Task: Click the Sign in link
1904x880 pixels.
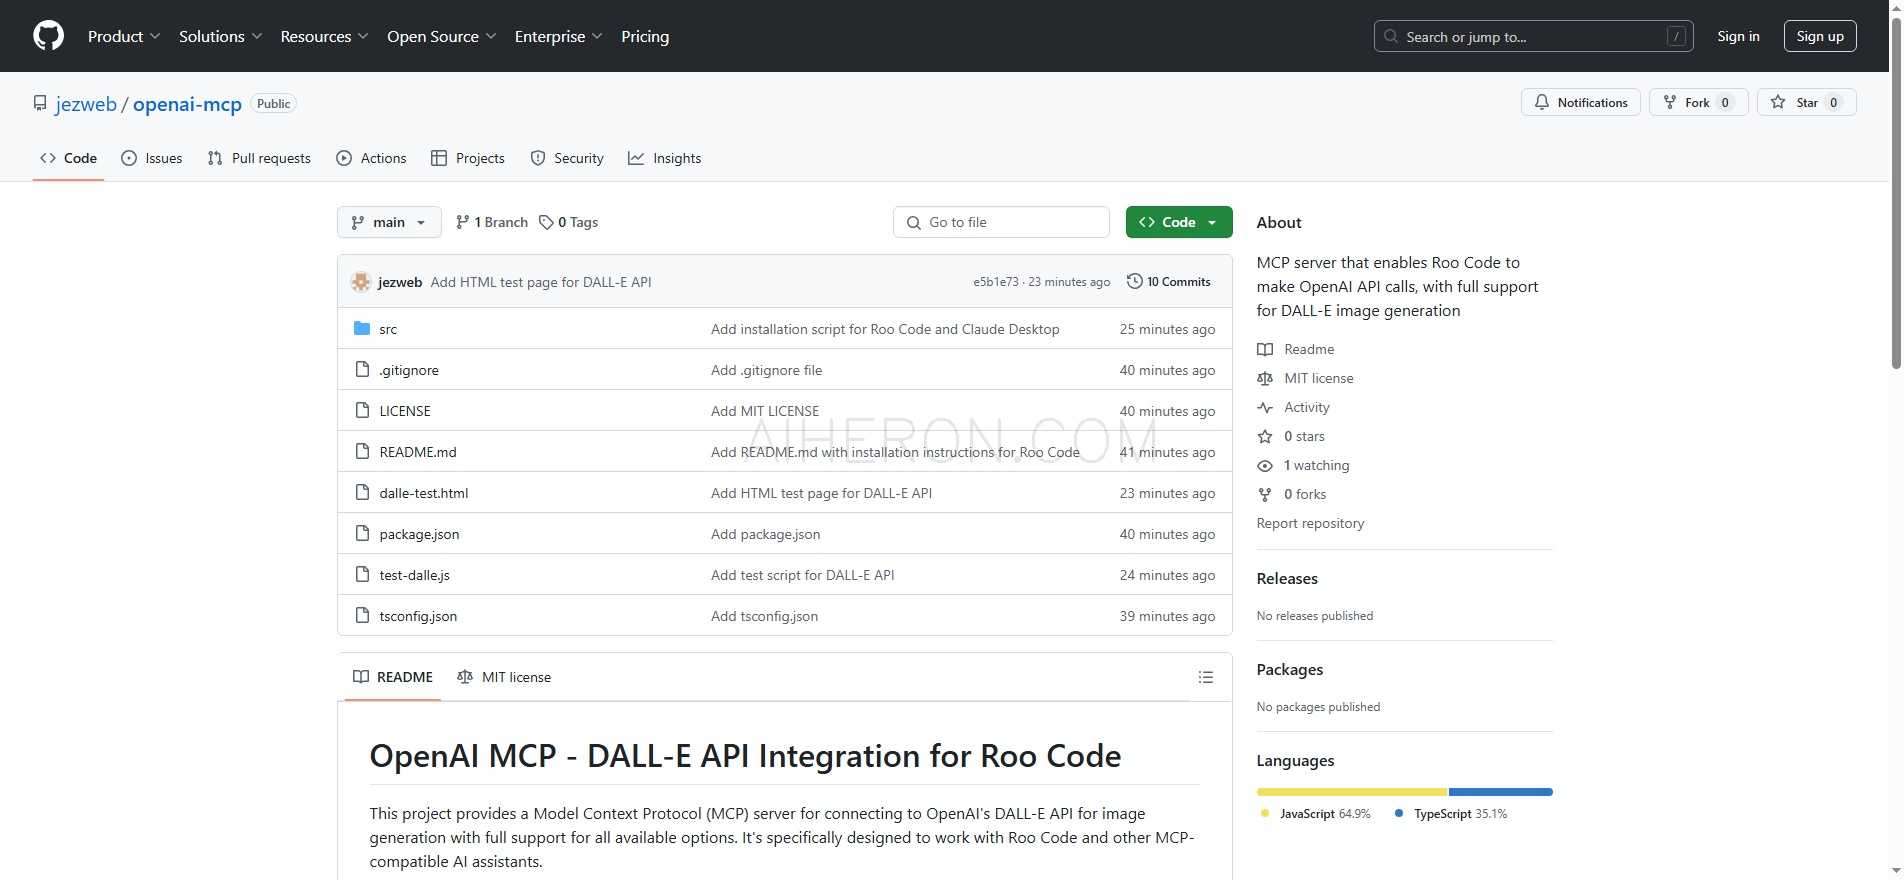Action: [x=1738, y=36]
